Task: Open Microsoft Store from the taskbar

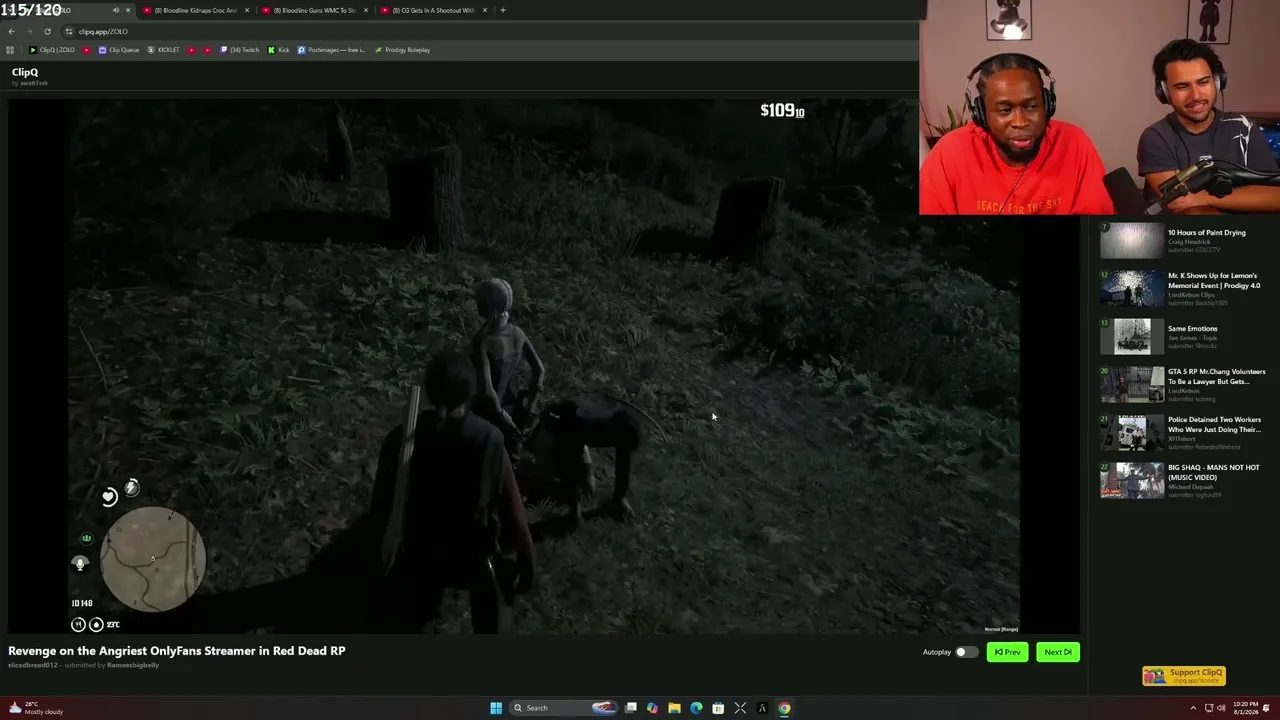Action: click(x=718, y=708)
